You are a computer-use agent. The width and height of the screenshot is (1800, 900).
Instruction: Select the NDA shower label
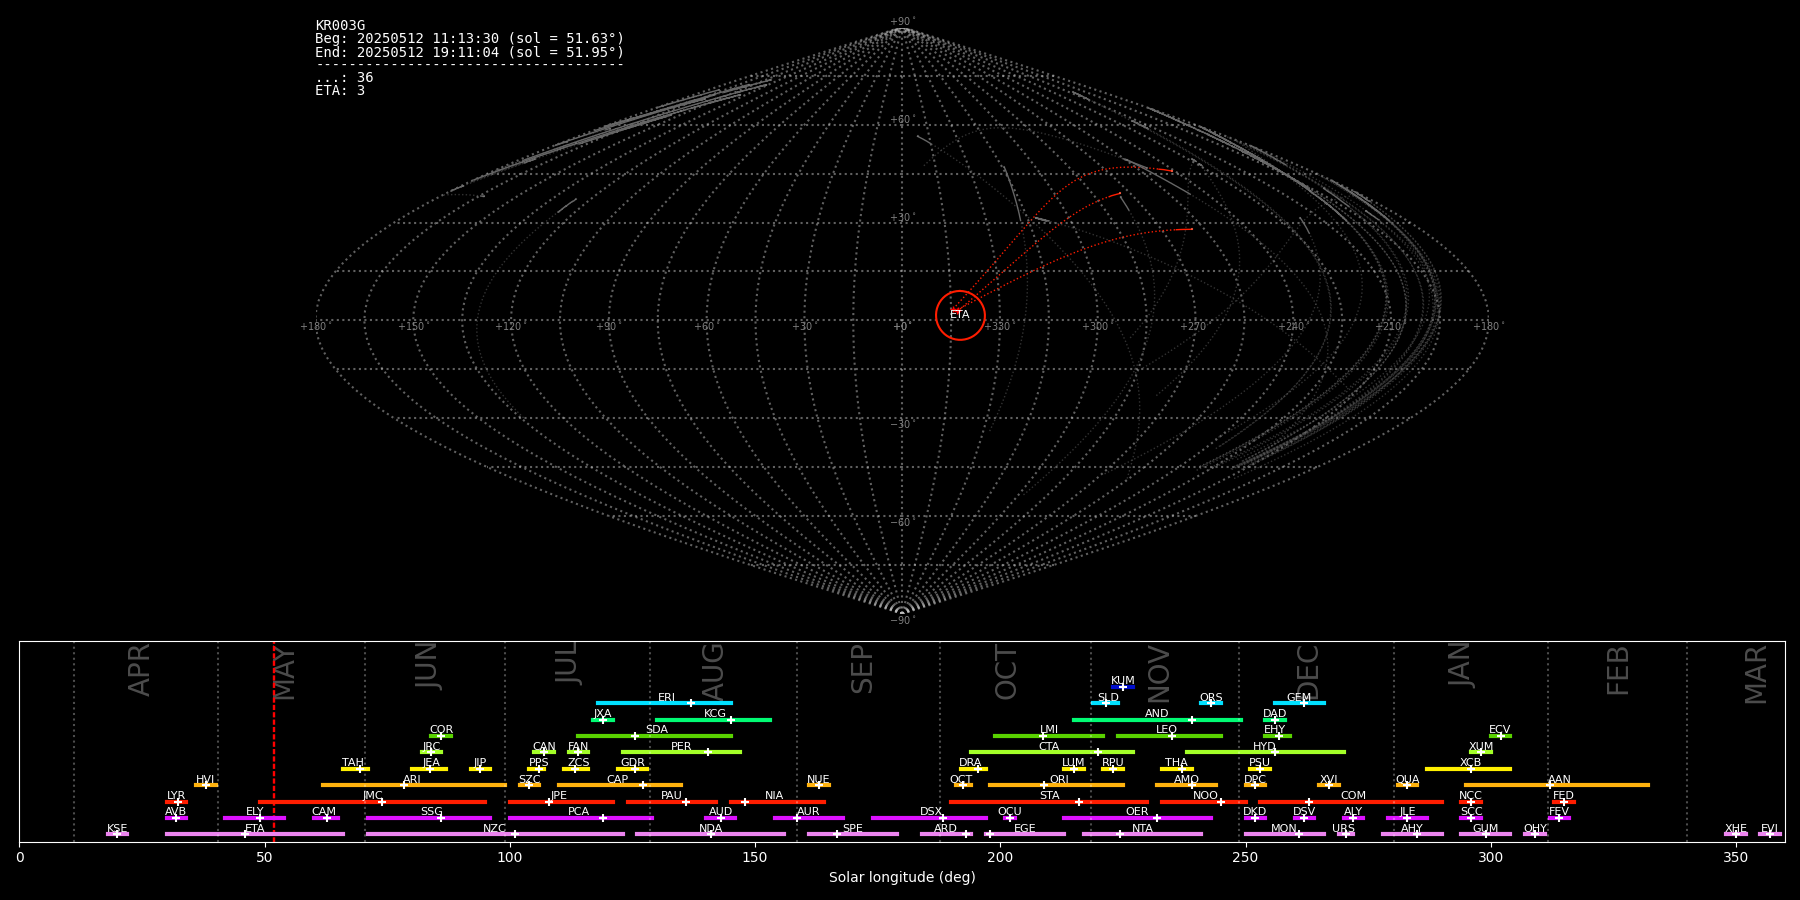711,829
